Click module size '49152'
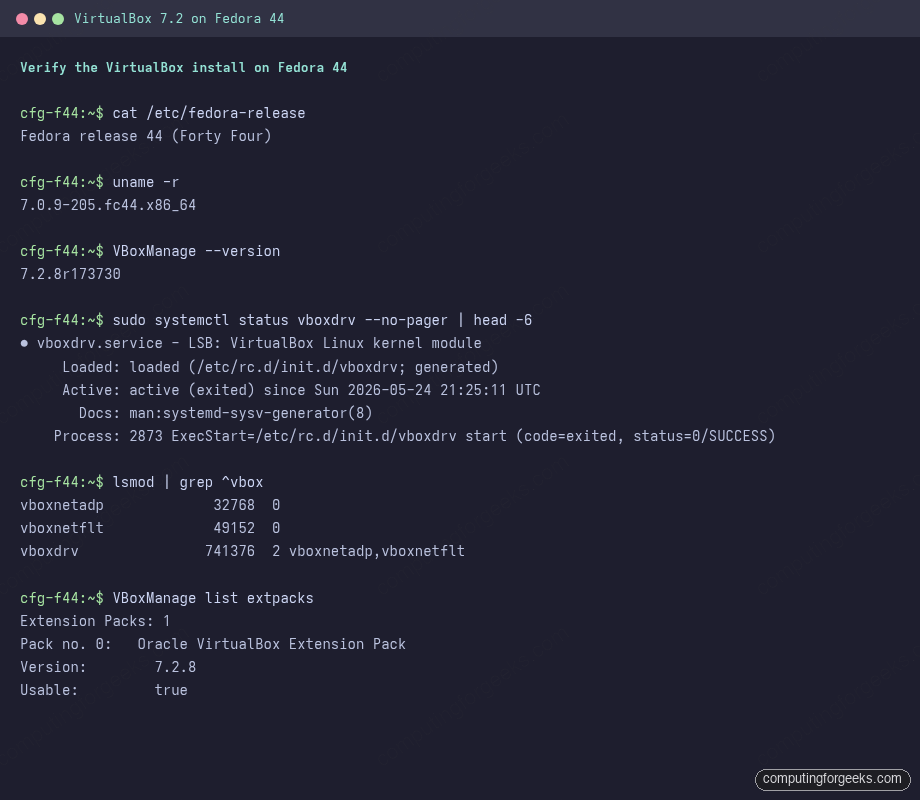 234,528
